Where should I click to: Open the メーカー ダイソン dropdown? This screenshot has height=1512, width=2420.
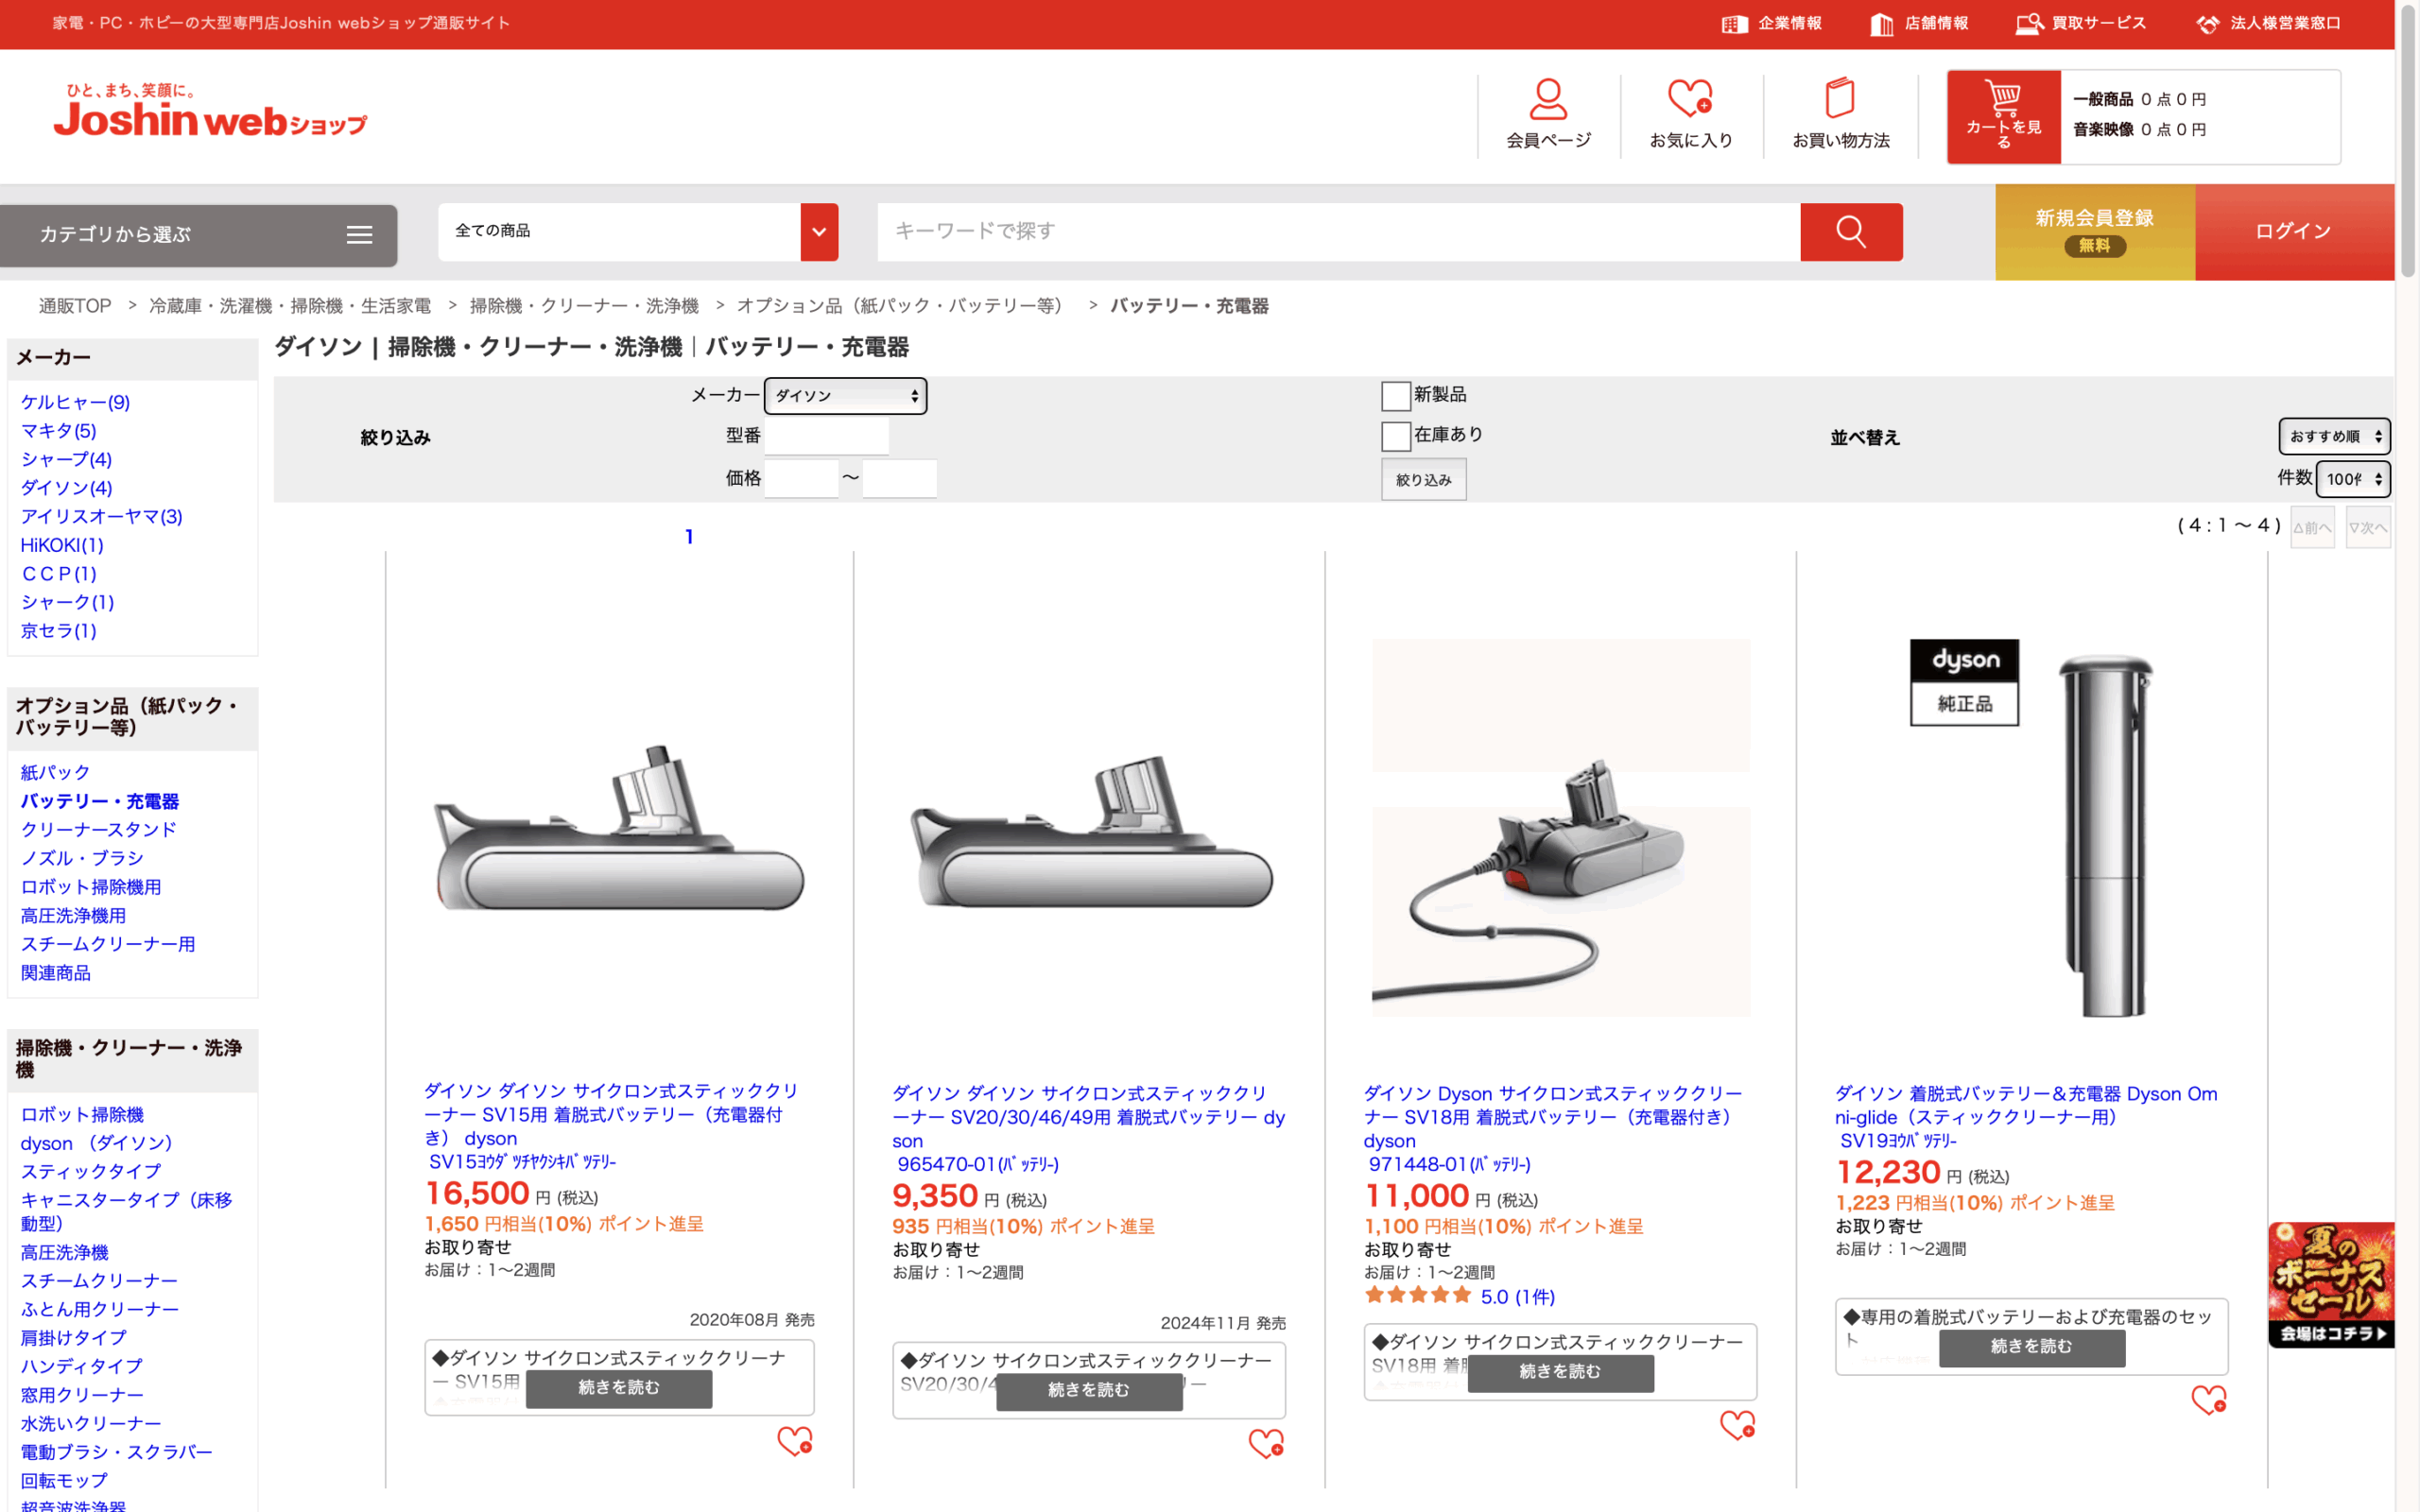(x=845, y=396)
